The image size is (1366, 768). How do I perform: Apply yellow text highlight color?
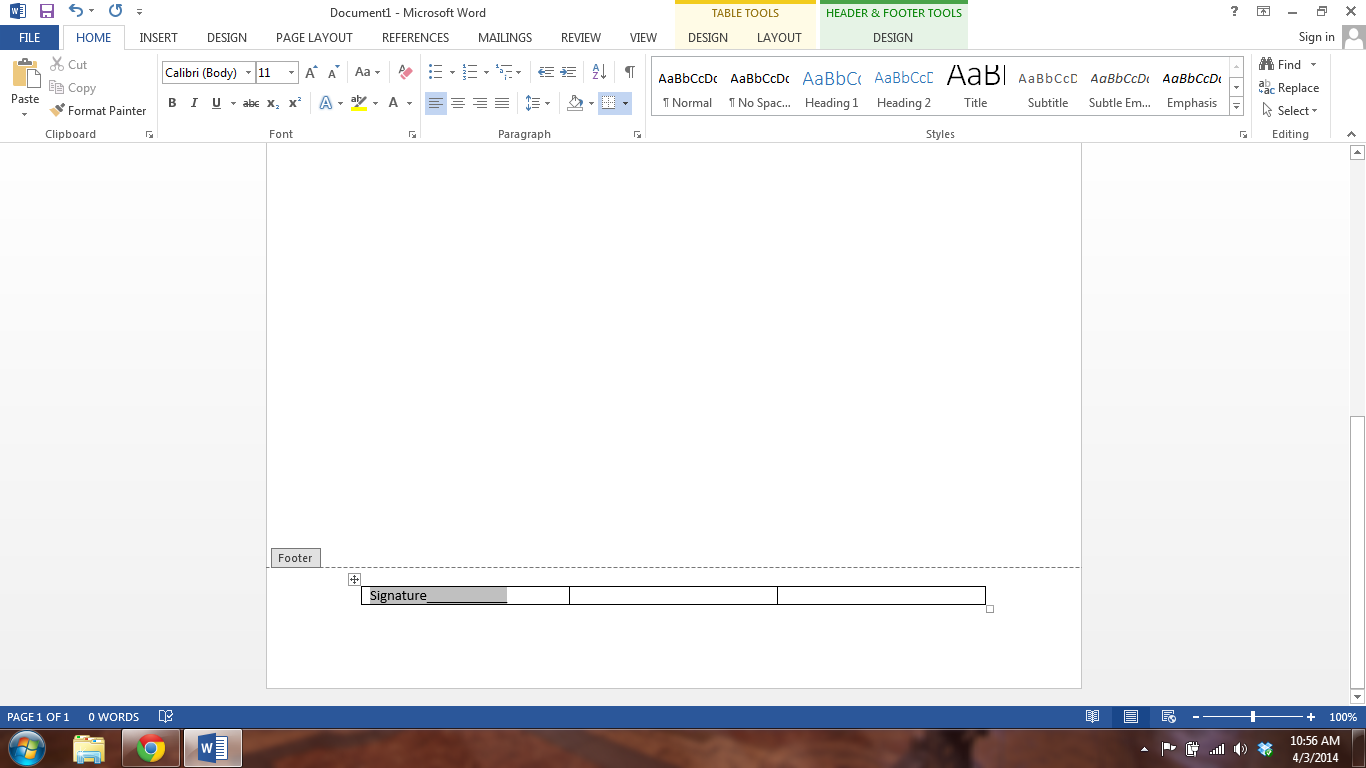(359, 103)
